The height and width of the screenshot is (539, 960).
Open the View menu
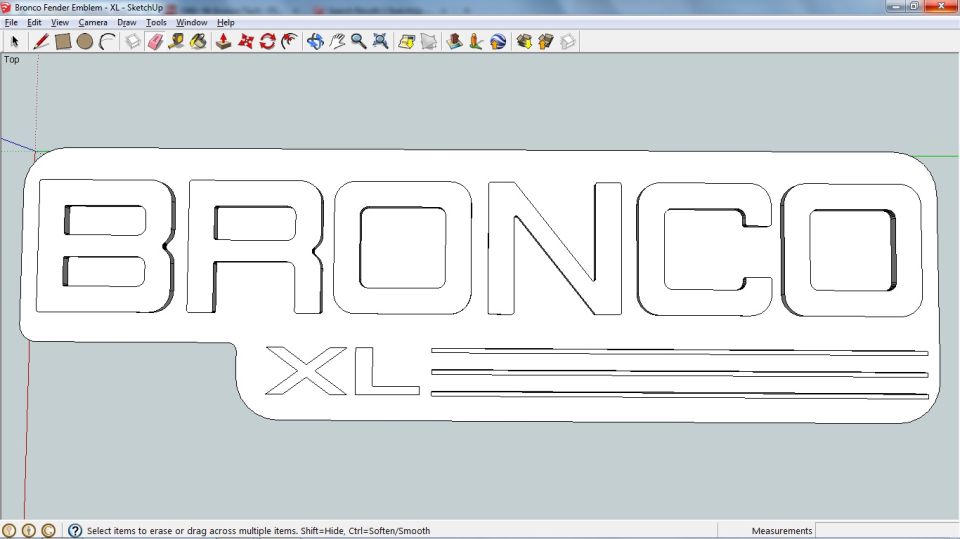(x=59, y=22)
